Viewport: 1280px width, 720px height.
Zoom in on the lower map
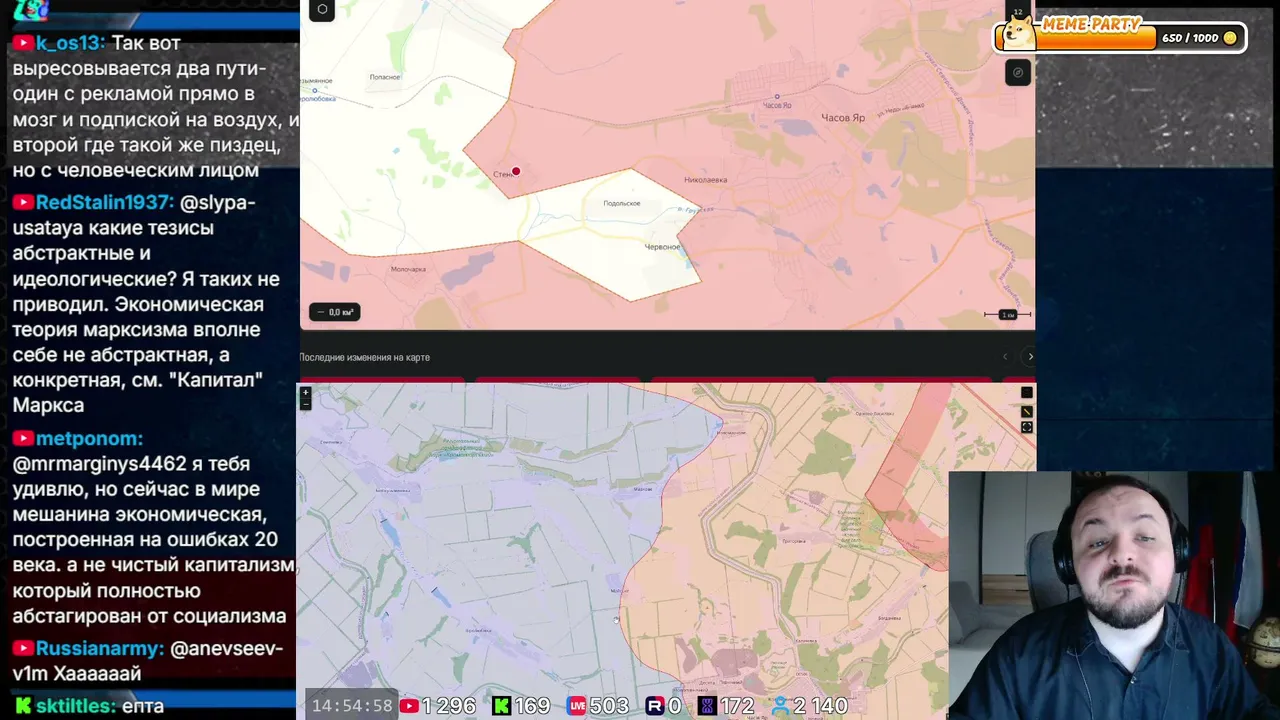pyautogui.click(x=306, y=392)
